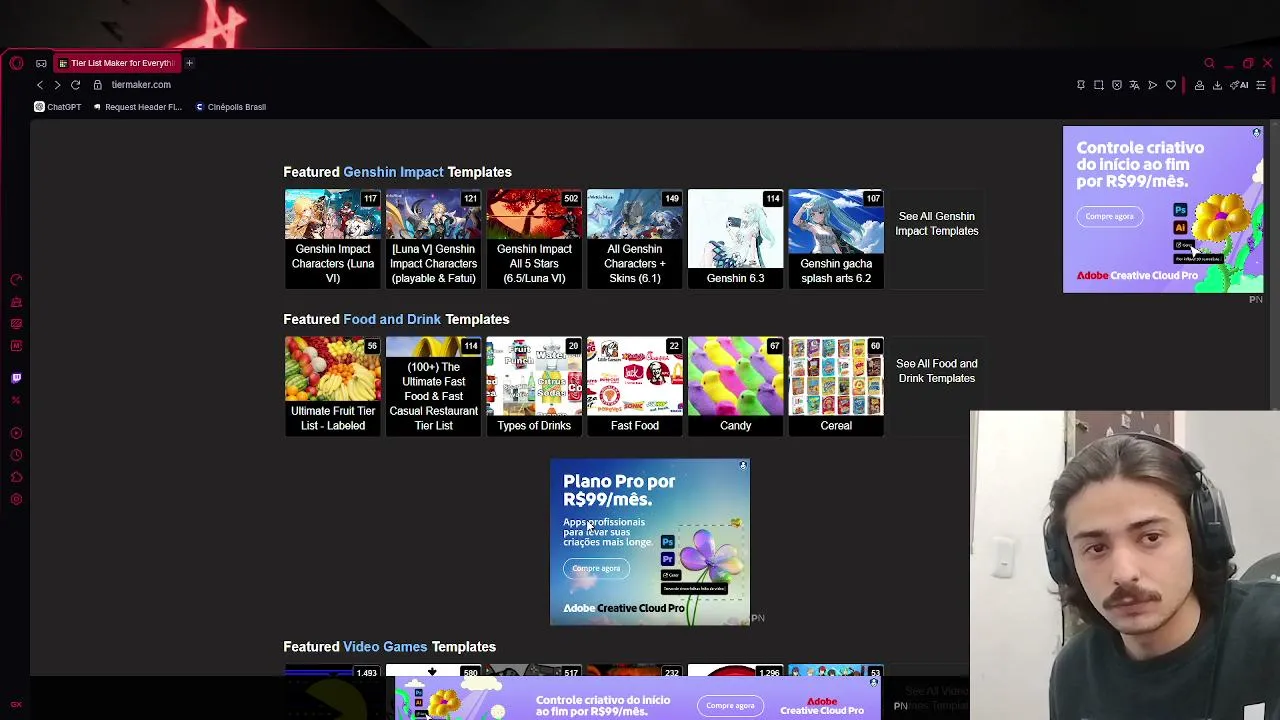Open Ultimate Fruit Tier List - Labeled
The height and width of the screenshot is (720, 1280).
coord(333,386)
